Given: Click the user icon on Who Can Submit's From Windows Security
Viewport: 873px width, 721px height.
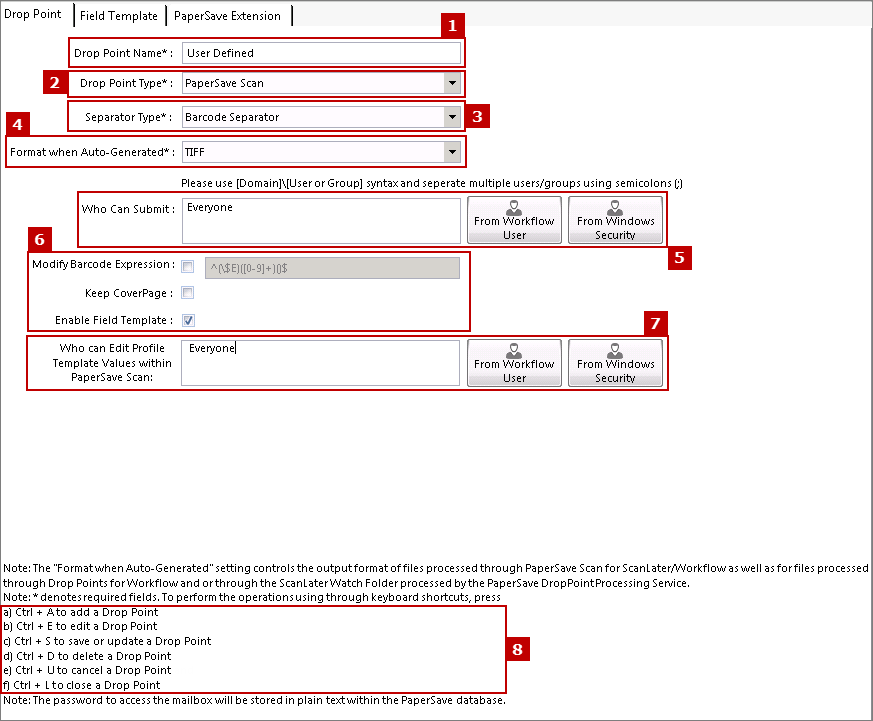Looking at the screenshot, I should tap(615, 208).
